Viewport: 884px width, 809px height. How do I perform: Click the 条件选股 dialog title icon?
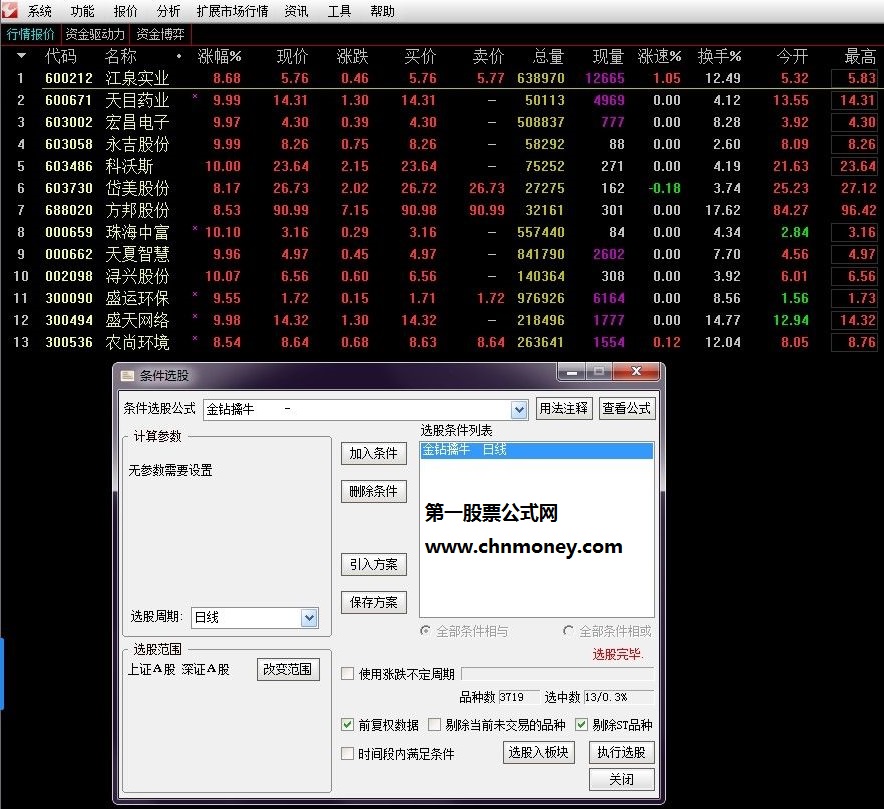click(128, 375)
